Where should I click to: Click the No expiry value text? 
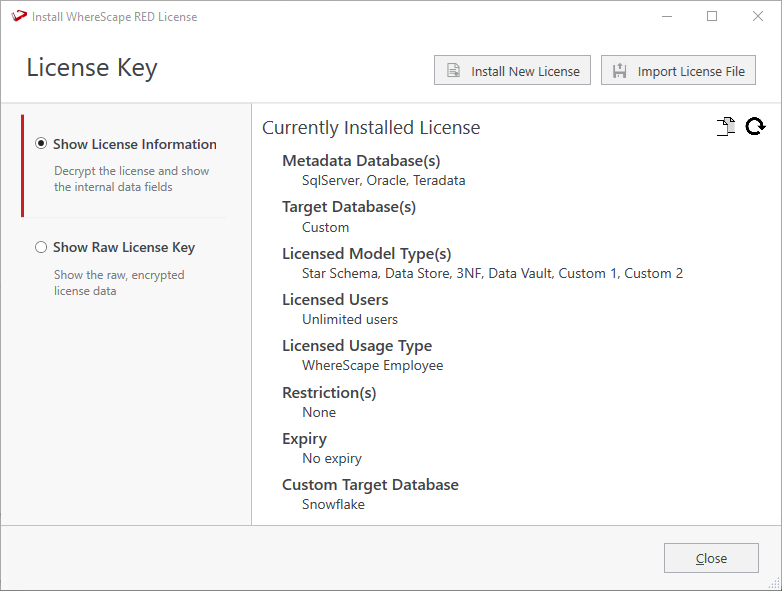(x=332, y=458)
